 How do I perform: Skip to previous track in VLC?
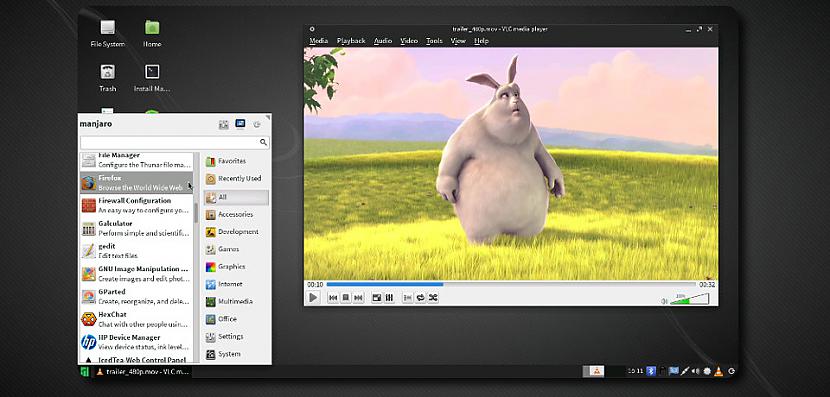(x=333, y=298)
